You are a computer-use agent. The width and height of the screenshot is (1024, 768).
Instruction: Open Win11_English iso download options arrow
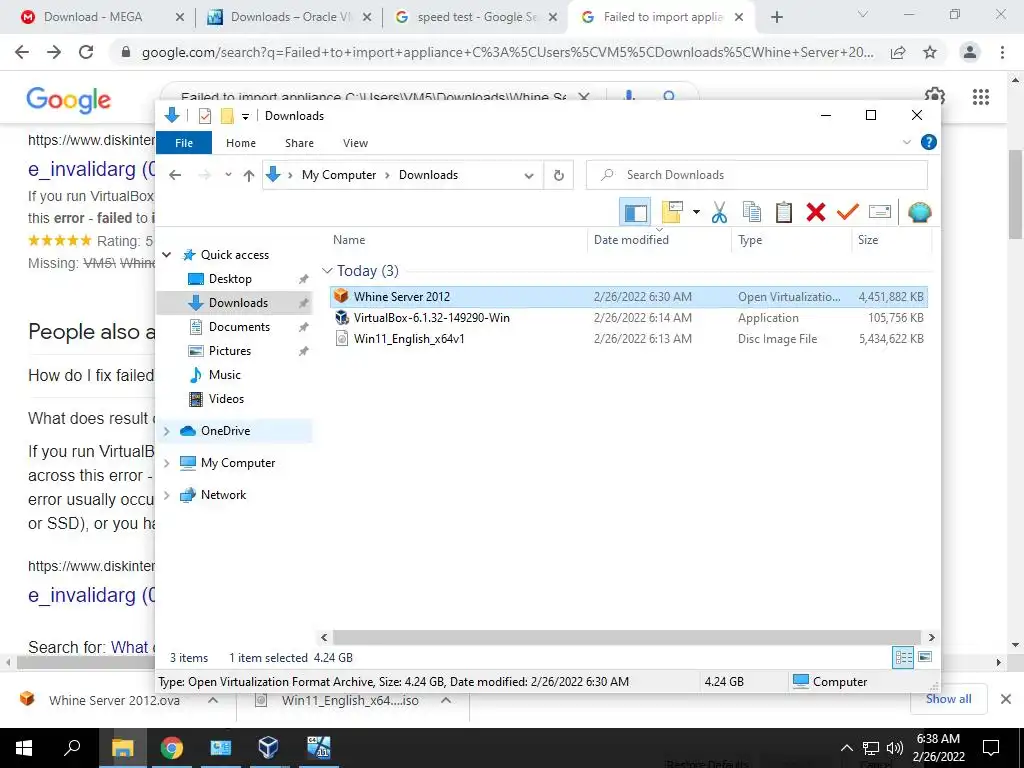click(446, 700)
